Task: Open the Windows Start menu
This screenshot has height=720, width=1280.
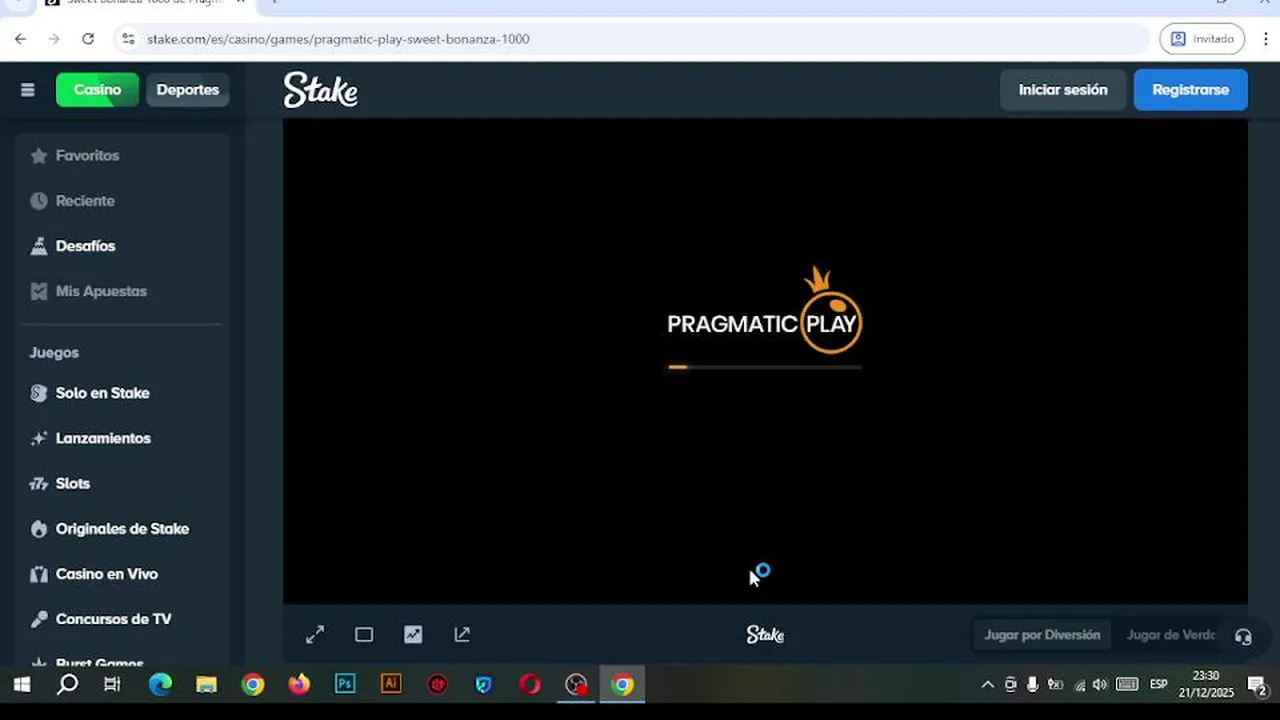Action: coord(21,685)
